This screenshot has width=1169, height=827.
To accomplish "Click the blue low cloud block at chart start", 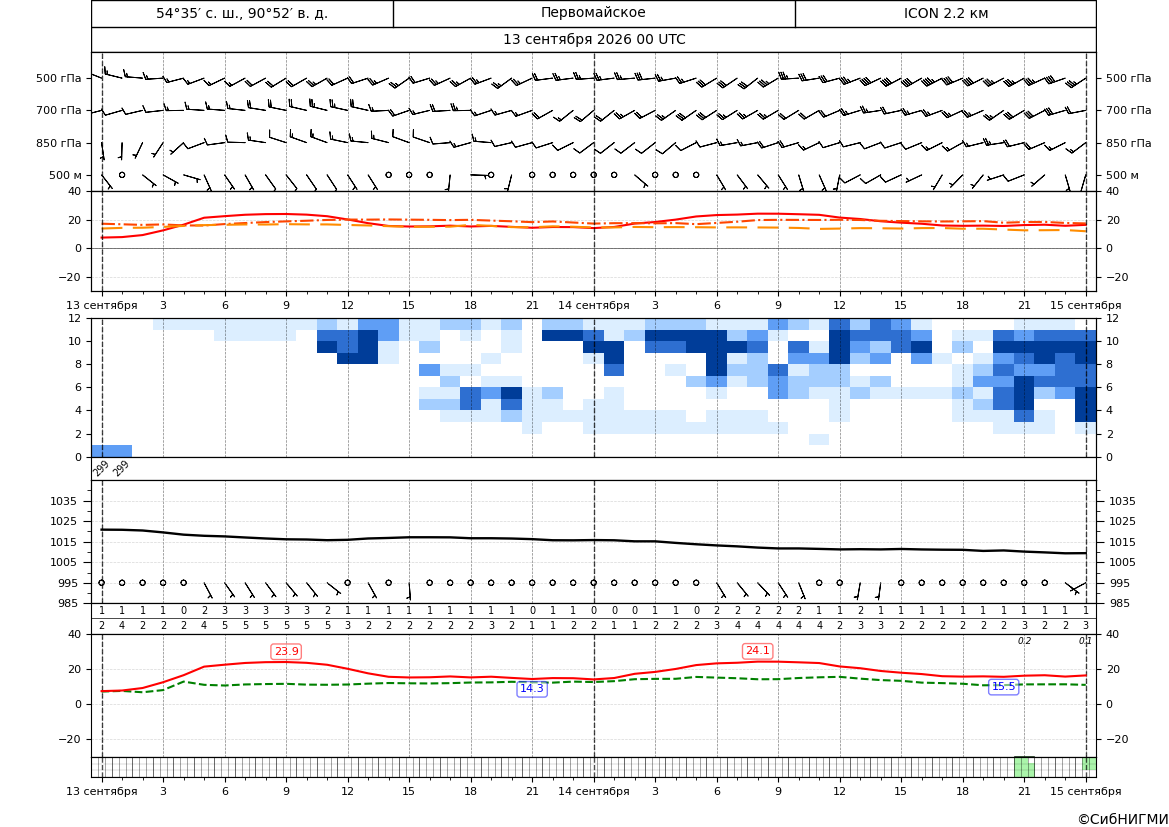I will [112, 451].
